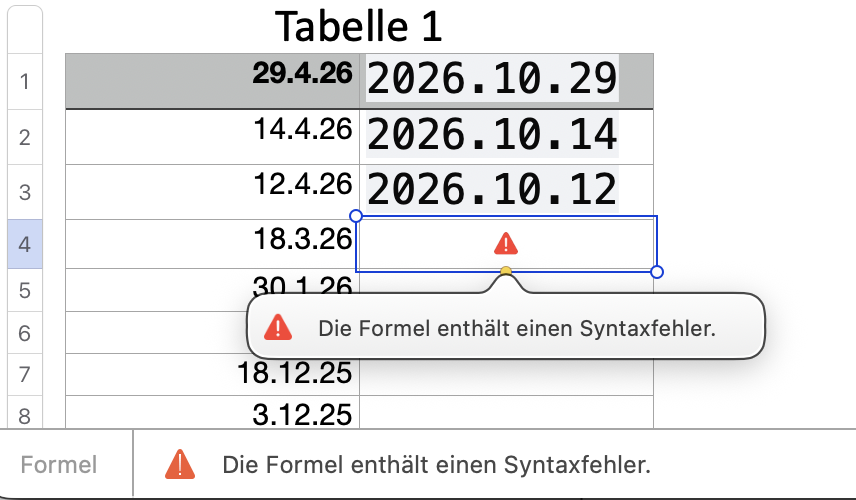The height and width of the screenshot is (500, 856).
Task: Select the cell showing 2026.10.12
Action: click(x=493, y=189)
